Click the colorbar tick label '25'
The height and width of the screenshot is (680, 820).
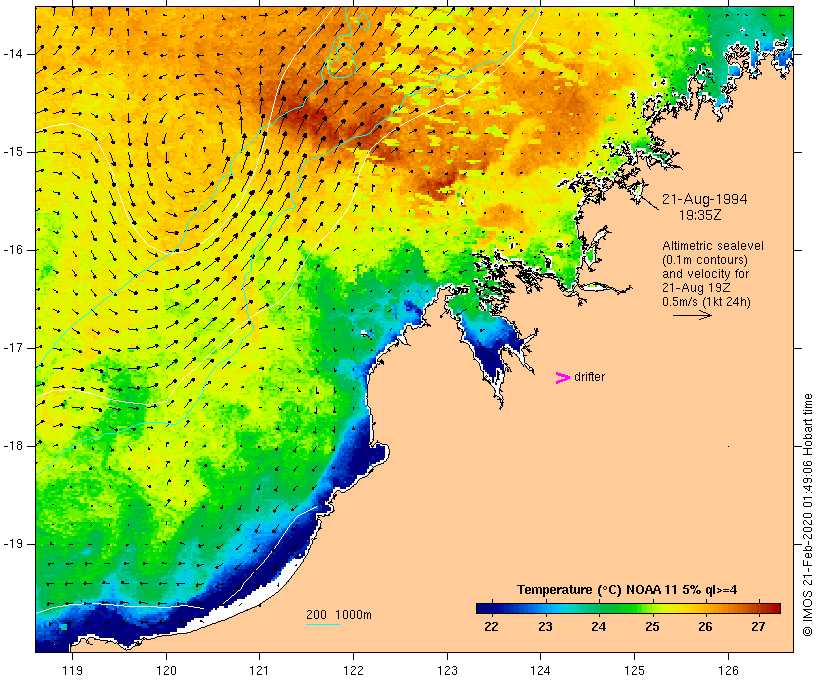[x=652, y=626]
